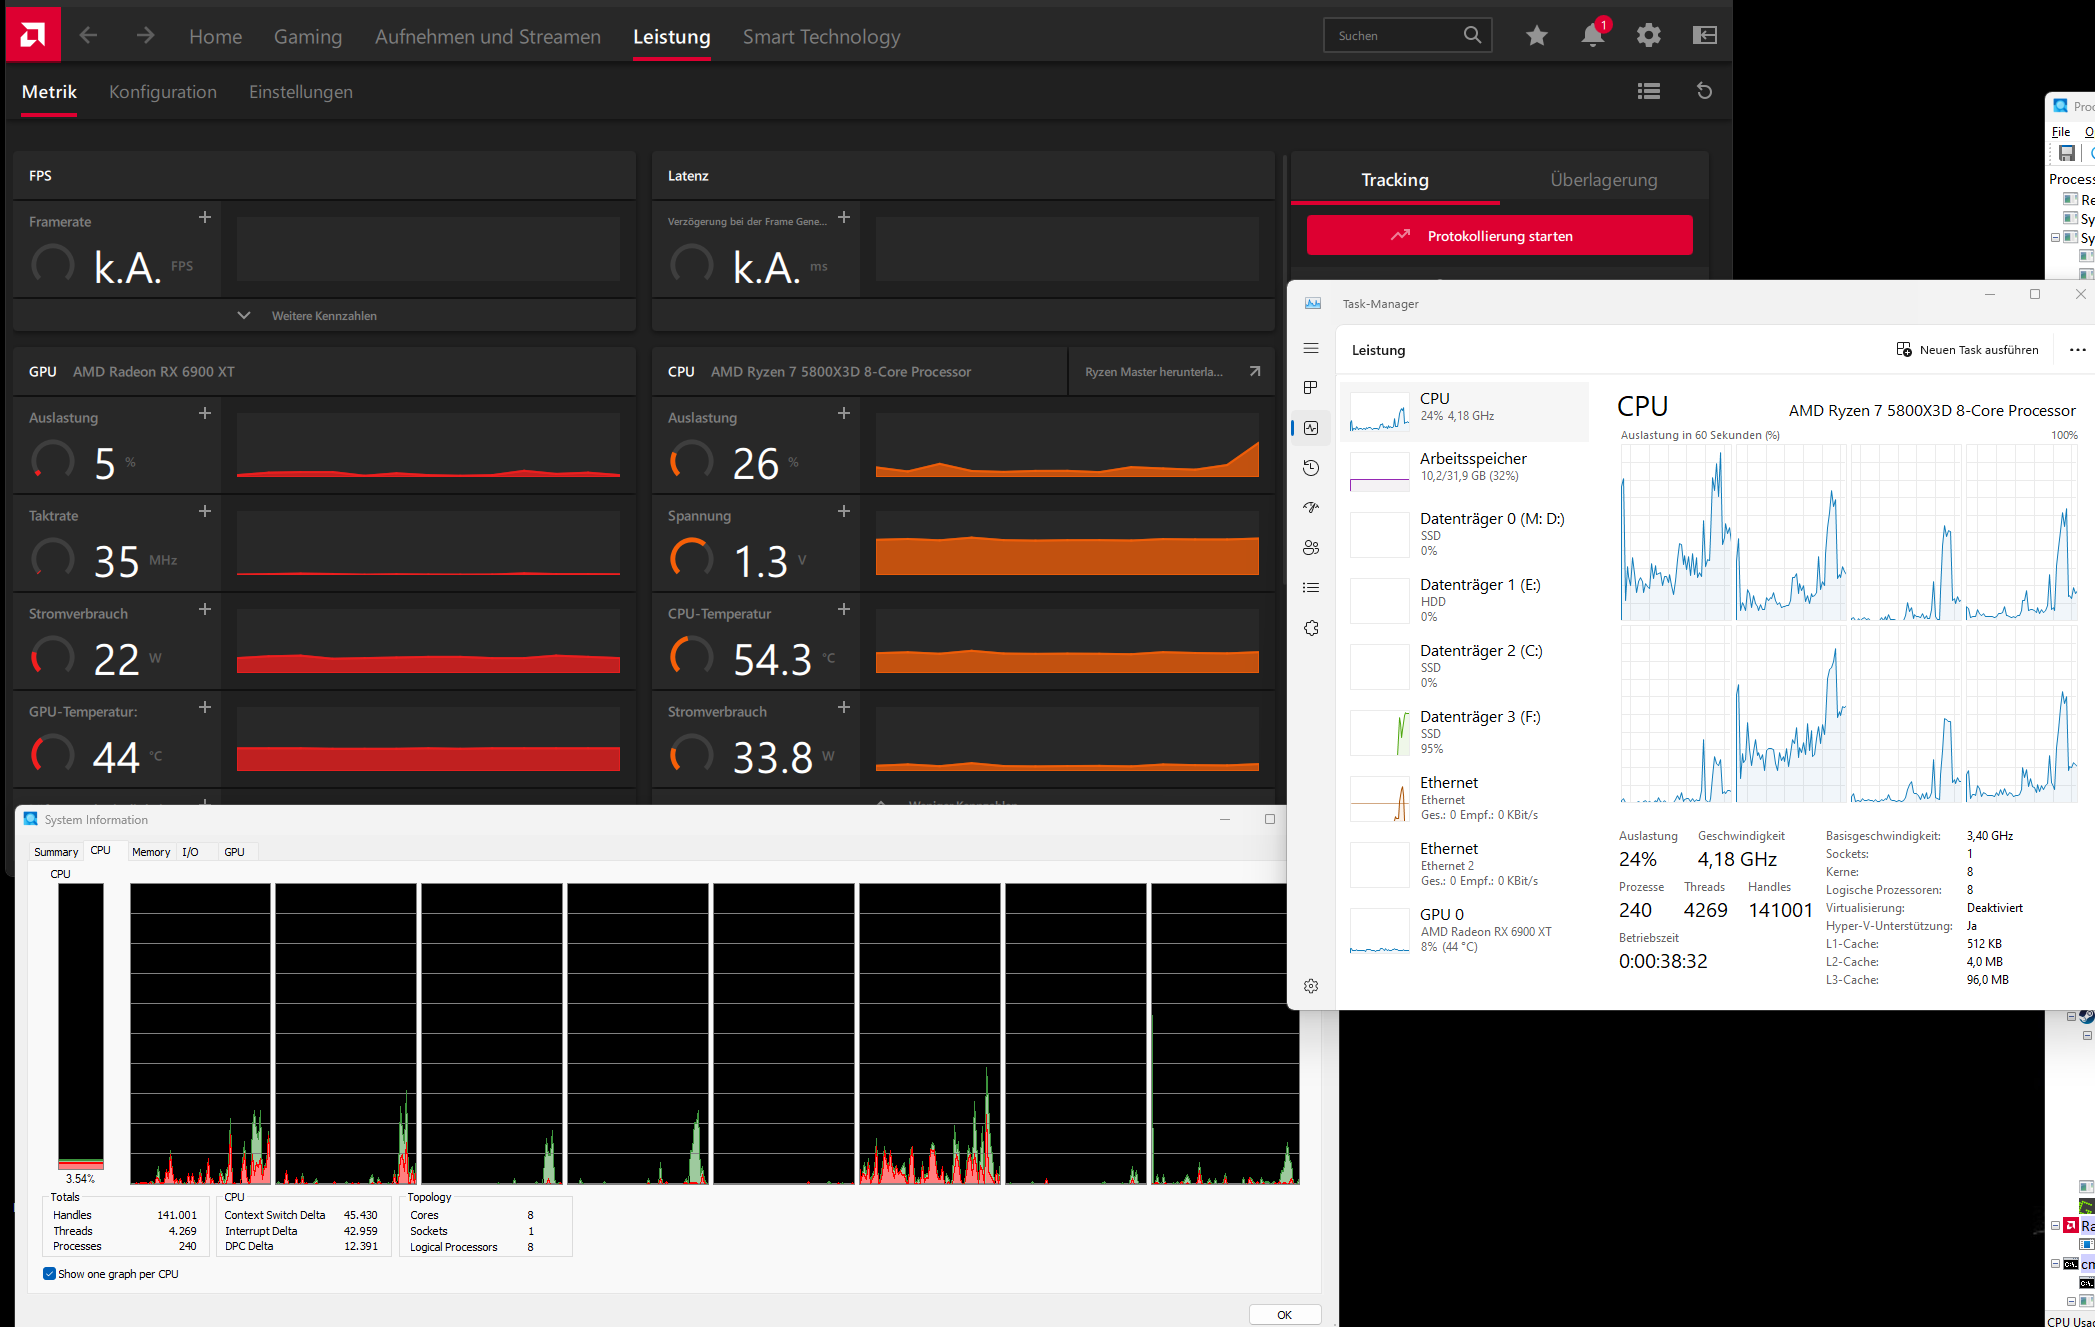Viewport: 2095px width, 1327px height.
Task: Click Task-Manager three-dots more options
Action: [x=2077, y=350]
